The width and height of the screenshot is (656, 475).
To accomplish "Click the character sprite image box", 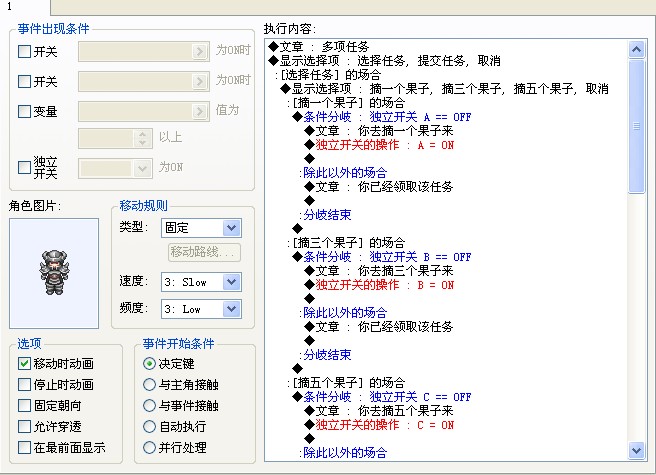I will 54,273.
